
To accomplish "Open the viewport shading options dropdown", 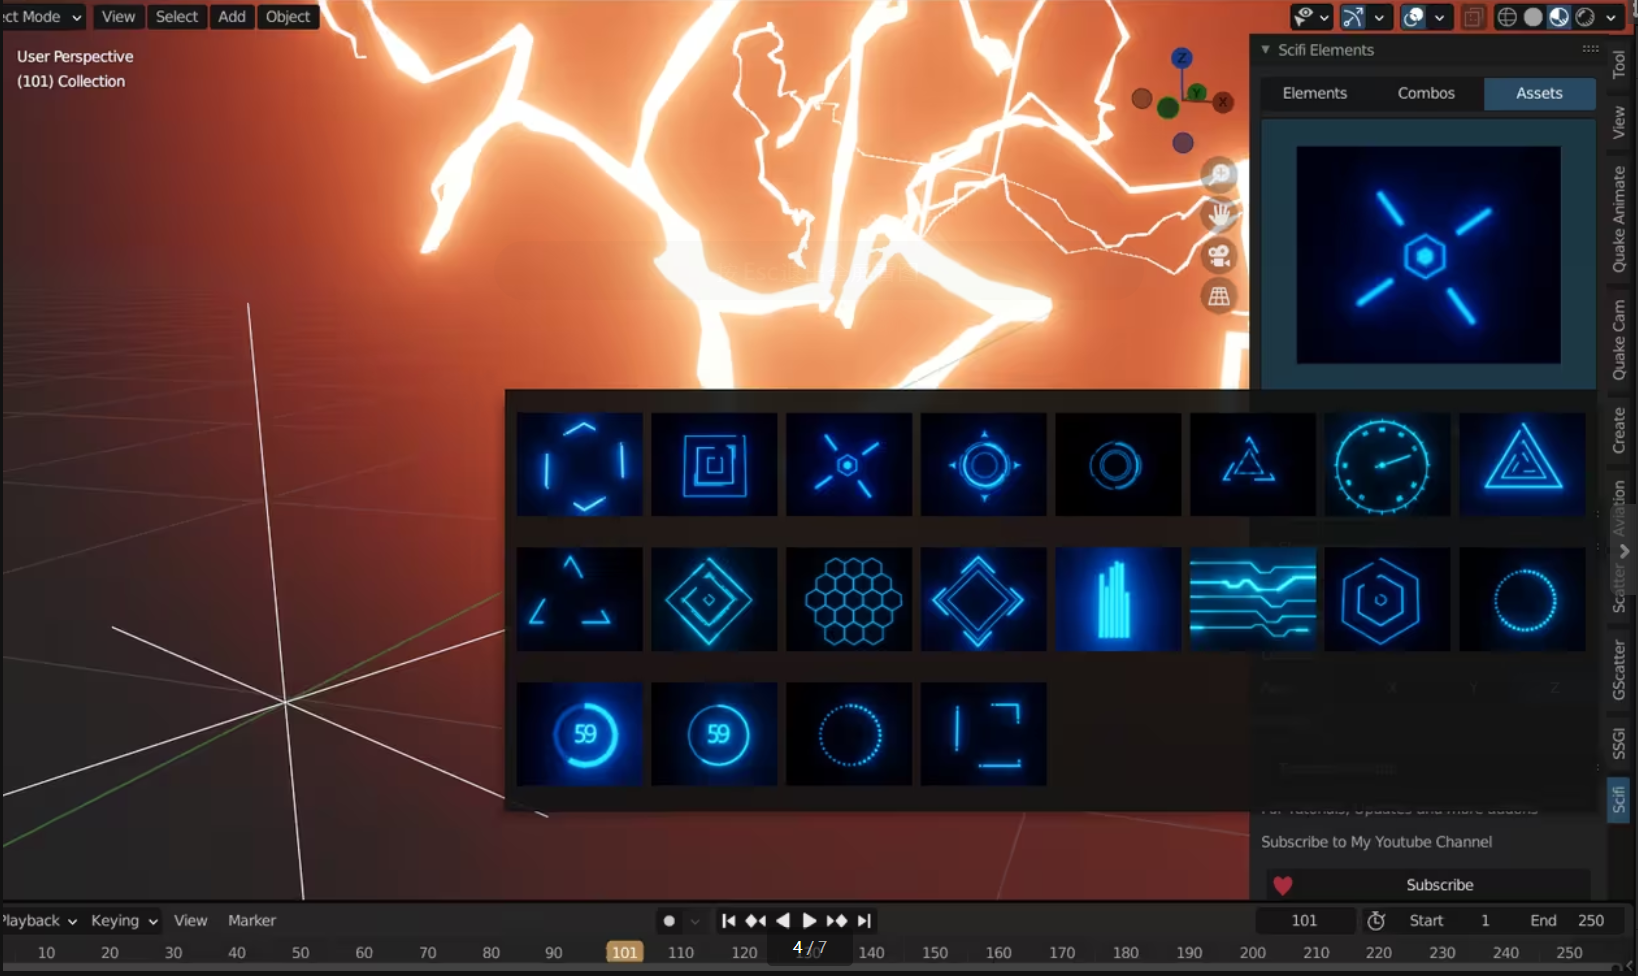I will [x=1611, y=17].
